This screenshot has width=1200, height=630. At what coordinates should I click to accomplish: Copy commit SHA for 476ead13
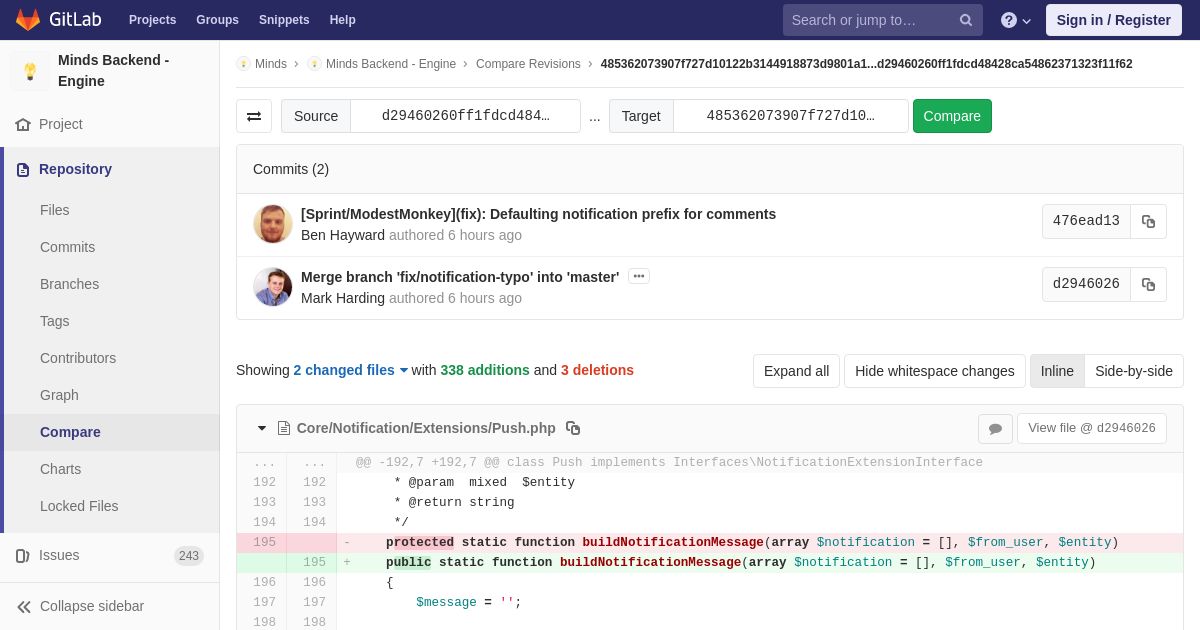1148,222
